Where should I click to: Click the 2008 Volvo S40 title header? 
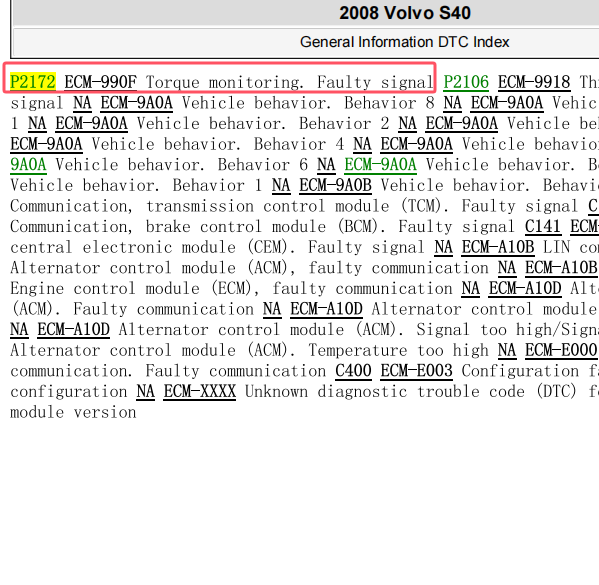(405, 13)
